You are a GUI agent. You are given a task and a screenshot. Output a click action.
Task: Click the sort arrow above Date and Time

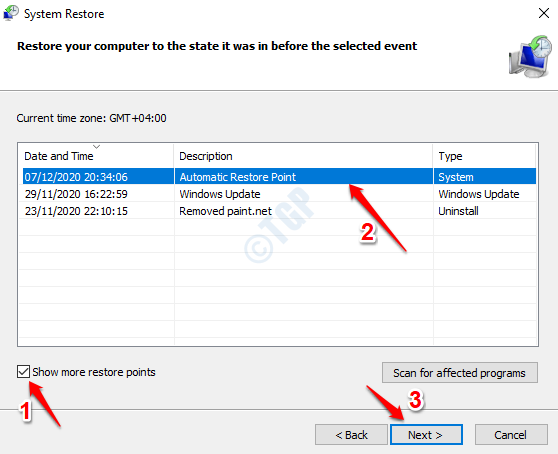[96, 147]
